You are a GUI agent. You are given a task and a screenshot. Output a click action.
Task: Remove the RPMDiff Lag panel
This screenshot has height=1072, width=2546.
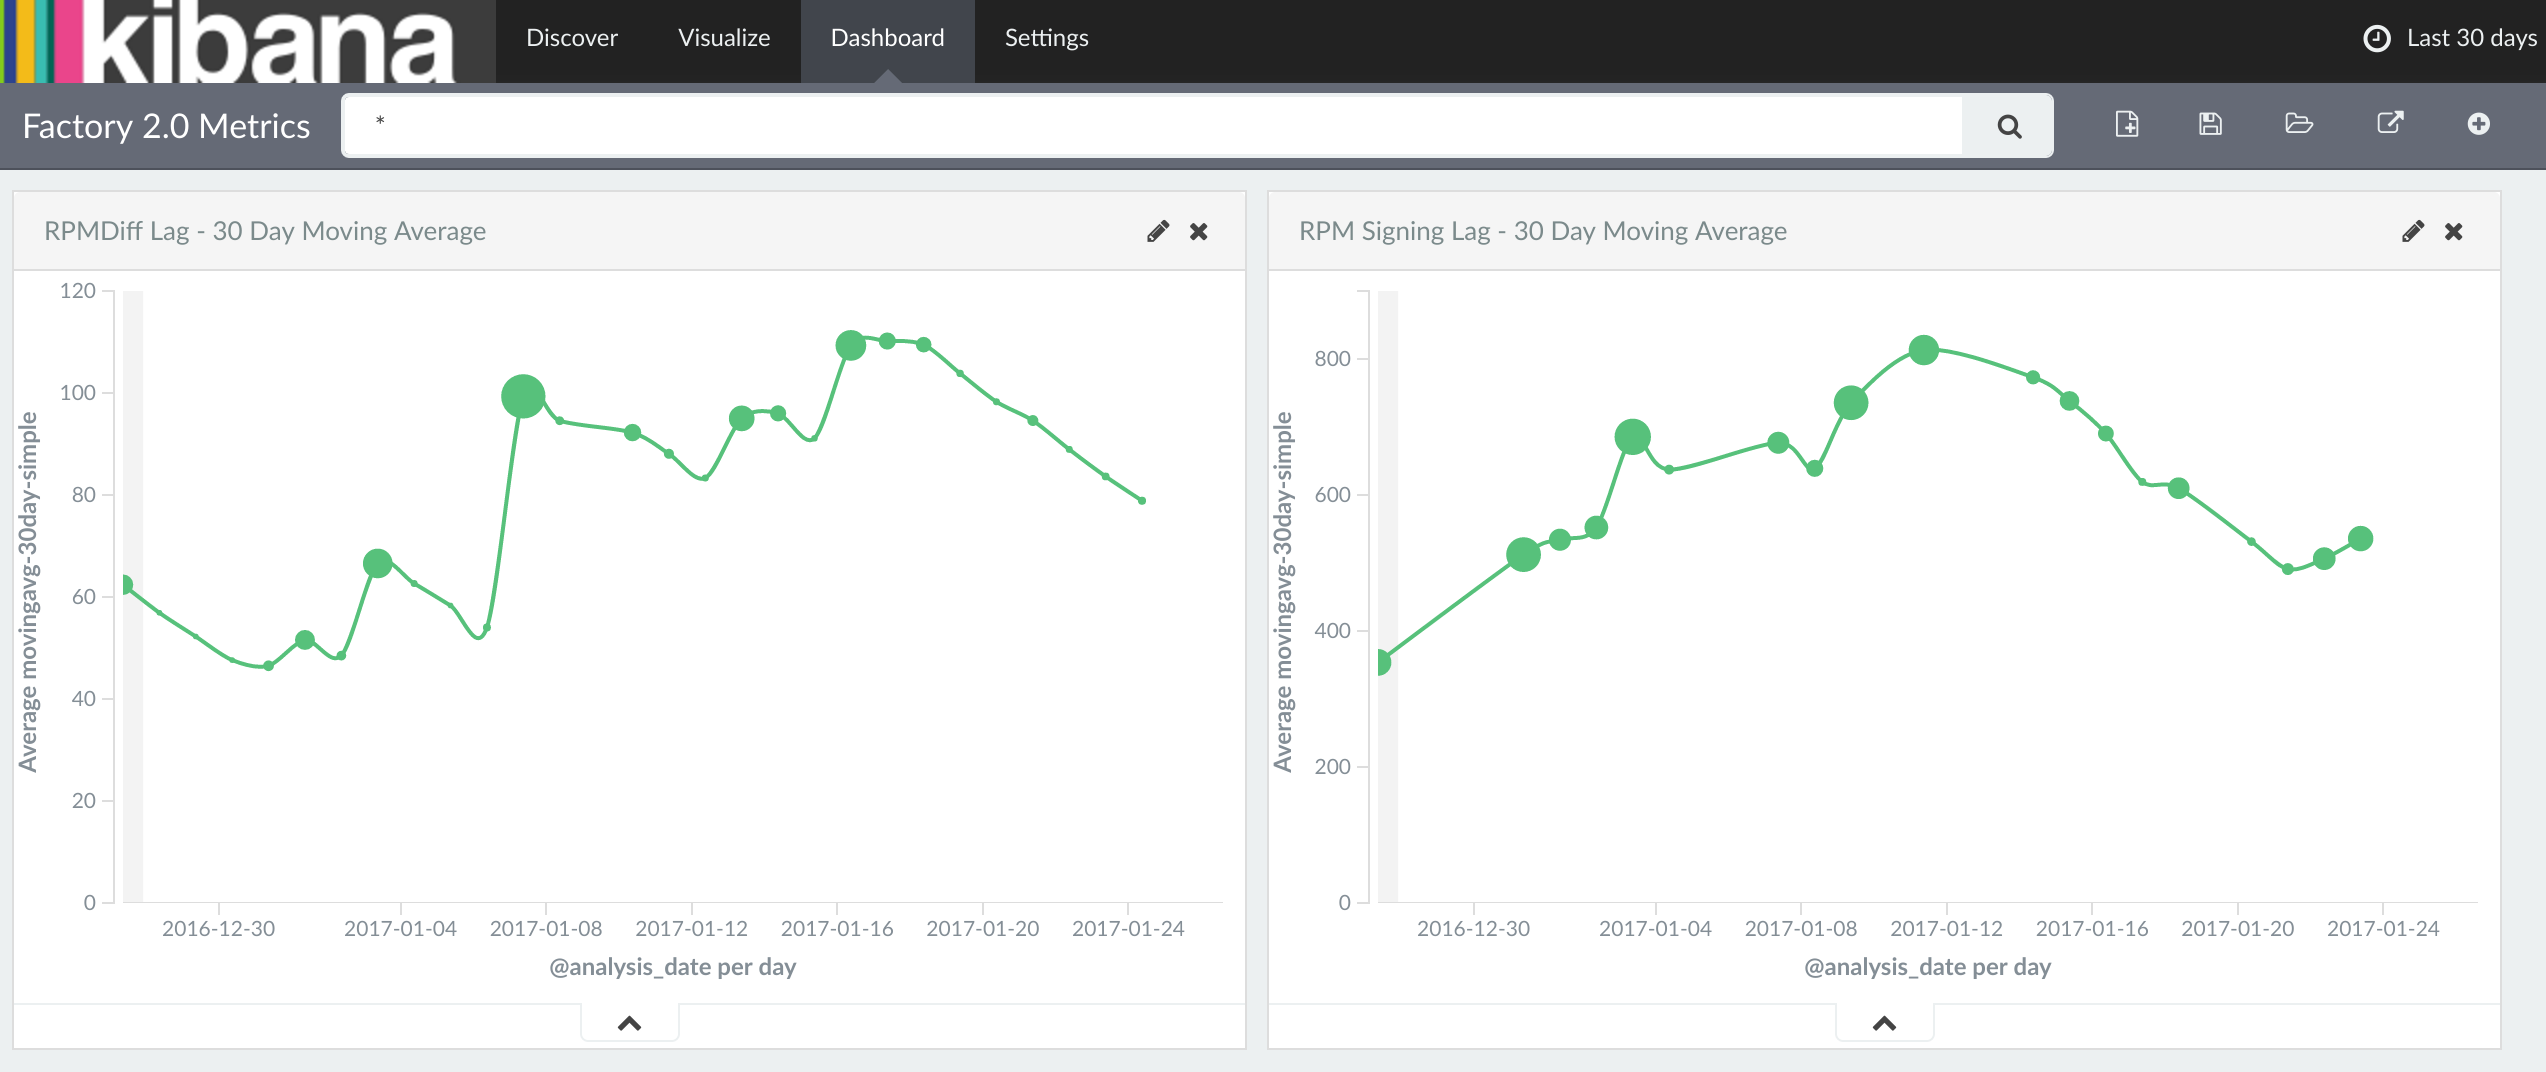[1199, 232]
